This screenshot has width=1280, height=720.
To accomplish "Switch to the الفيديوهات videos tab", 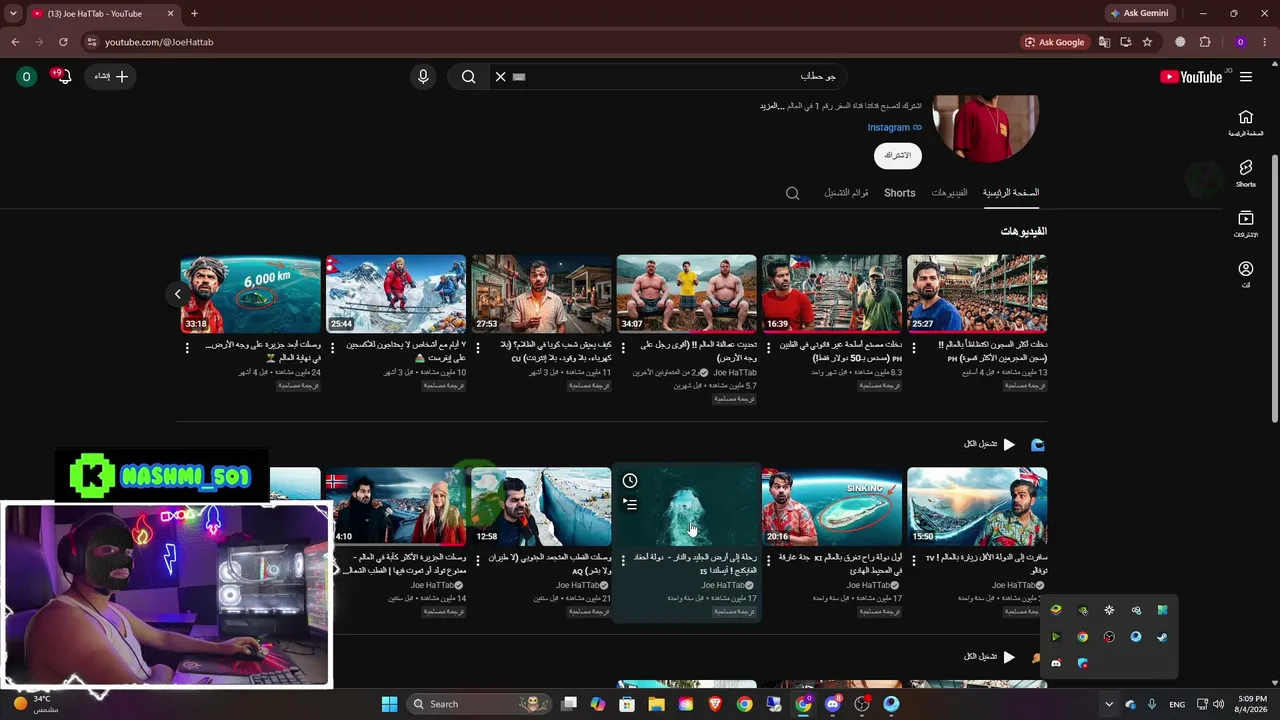I will (949, 193).
